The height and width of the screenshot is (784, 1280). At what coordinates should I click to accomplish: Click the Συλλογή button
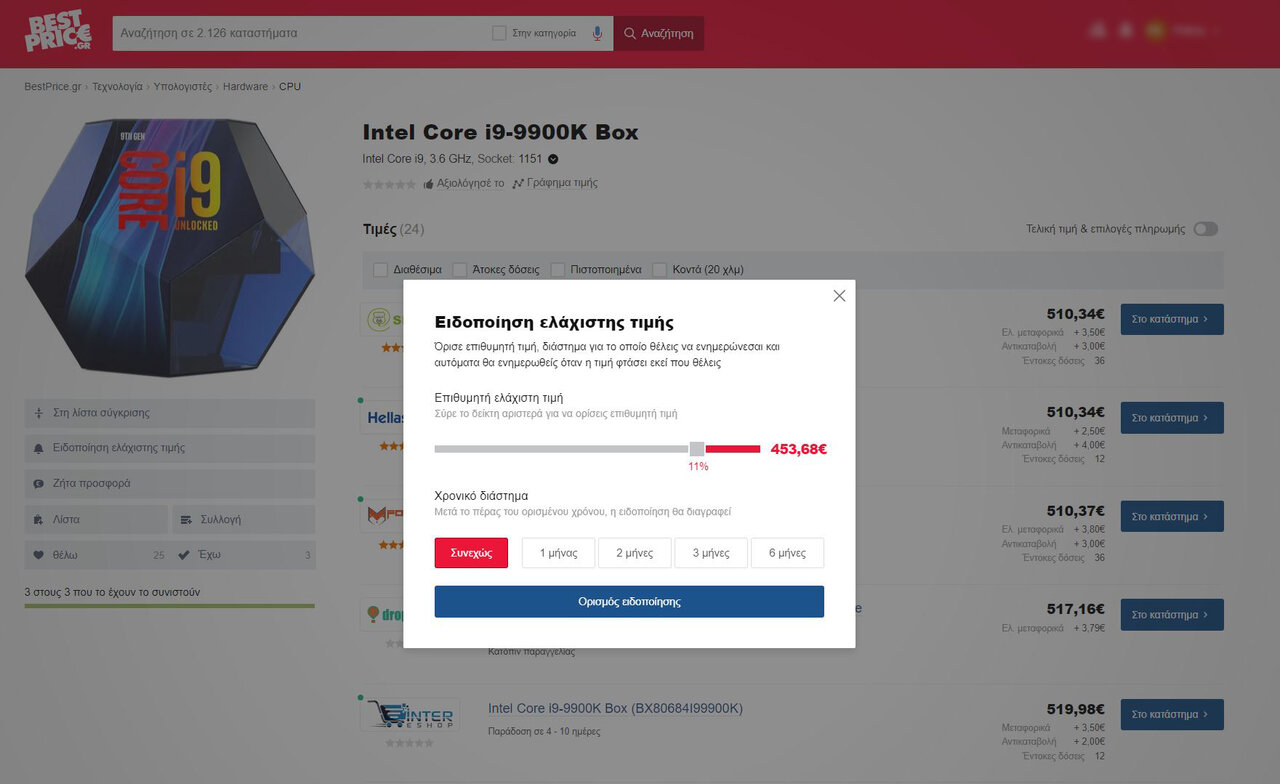coord(244,520)
